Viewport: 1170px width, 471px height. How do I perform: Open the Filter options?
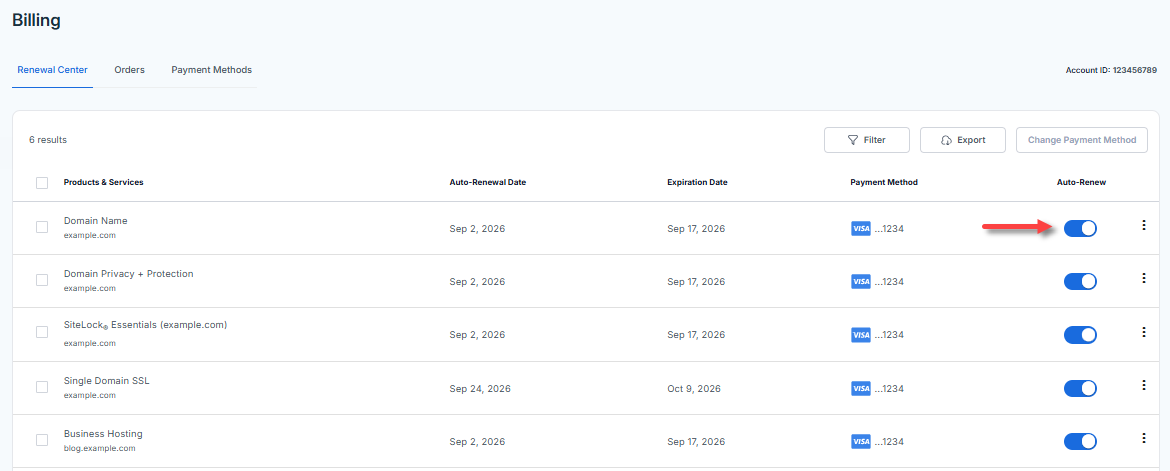click(x=866, y=140)
